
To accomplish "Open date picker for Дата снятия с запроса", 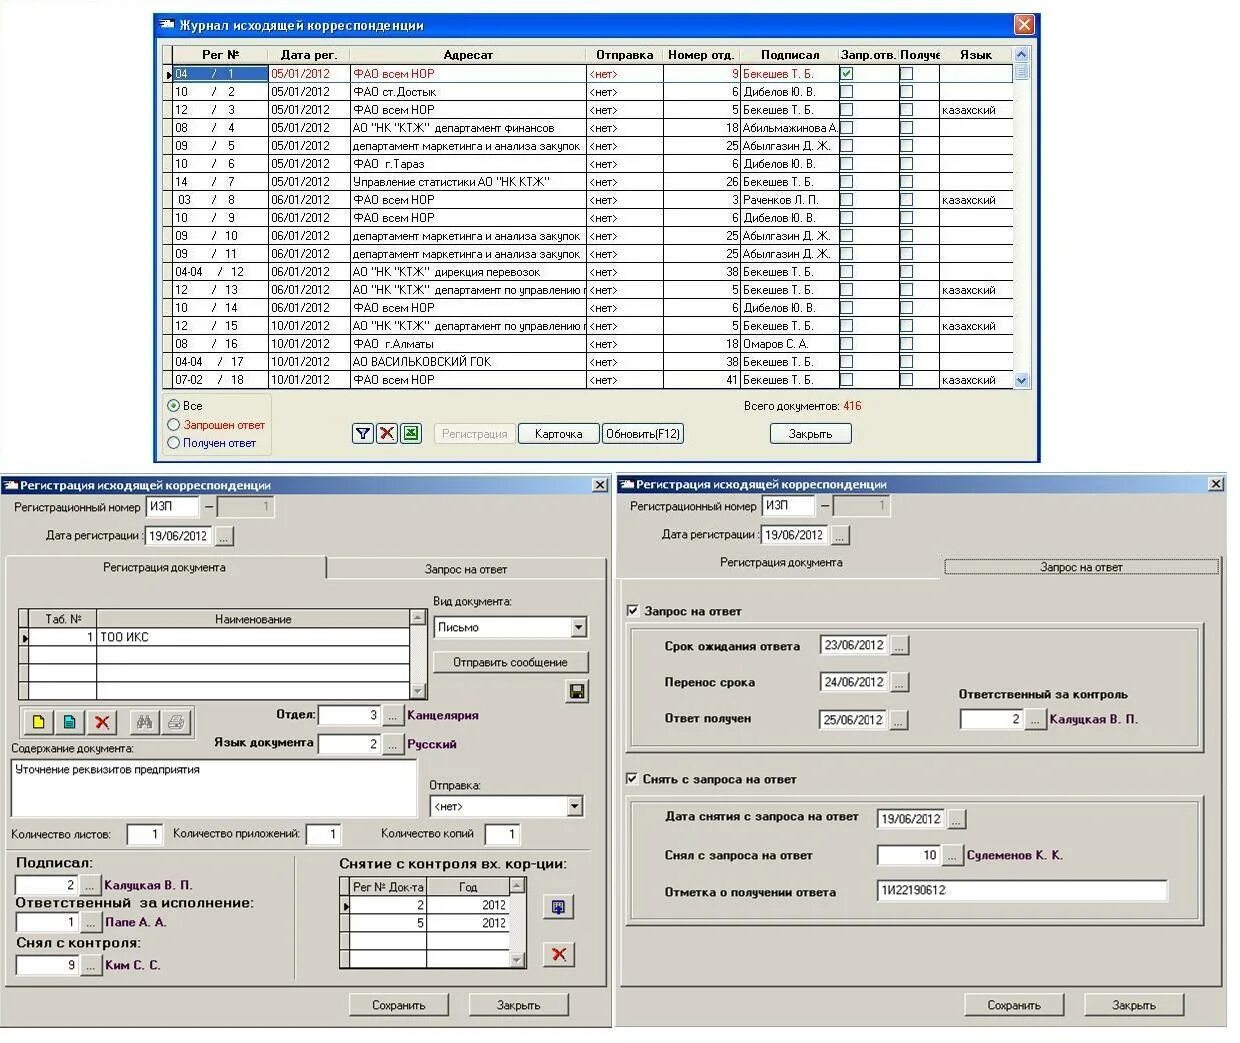I will pos(957,820).
